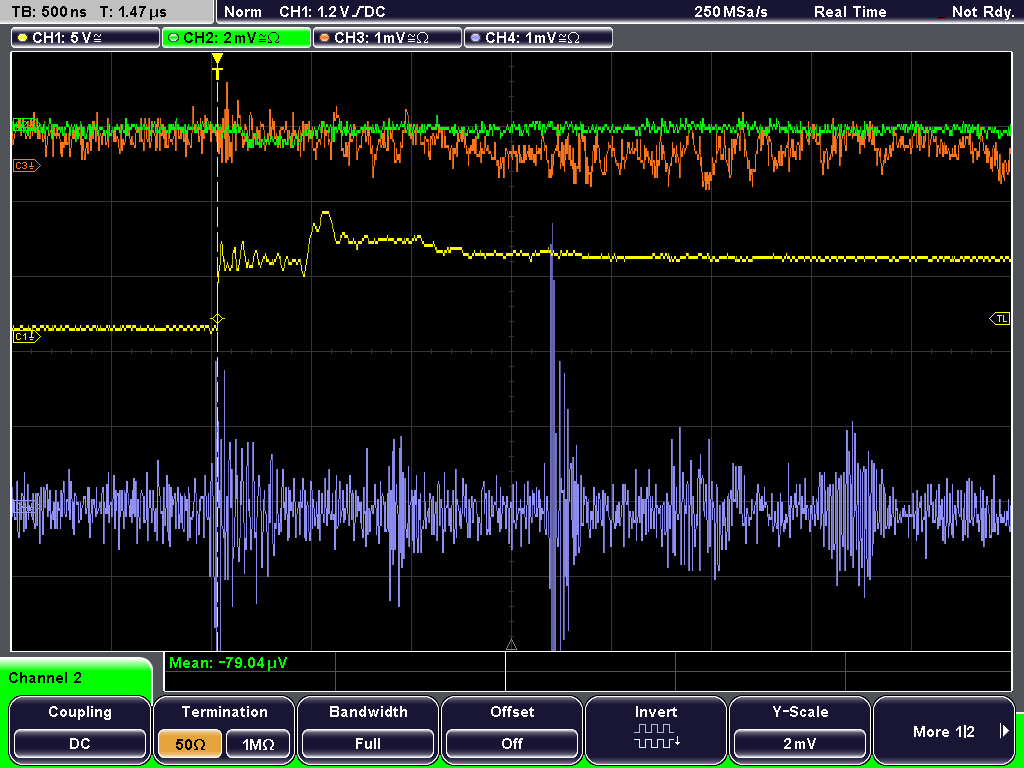Click the Norm trigger mode label
This screenshot has width=1024, height=768.
pos(242,12)
